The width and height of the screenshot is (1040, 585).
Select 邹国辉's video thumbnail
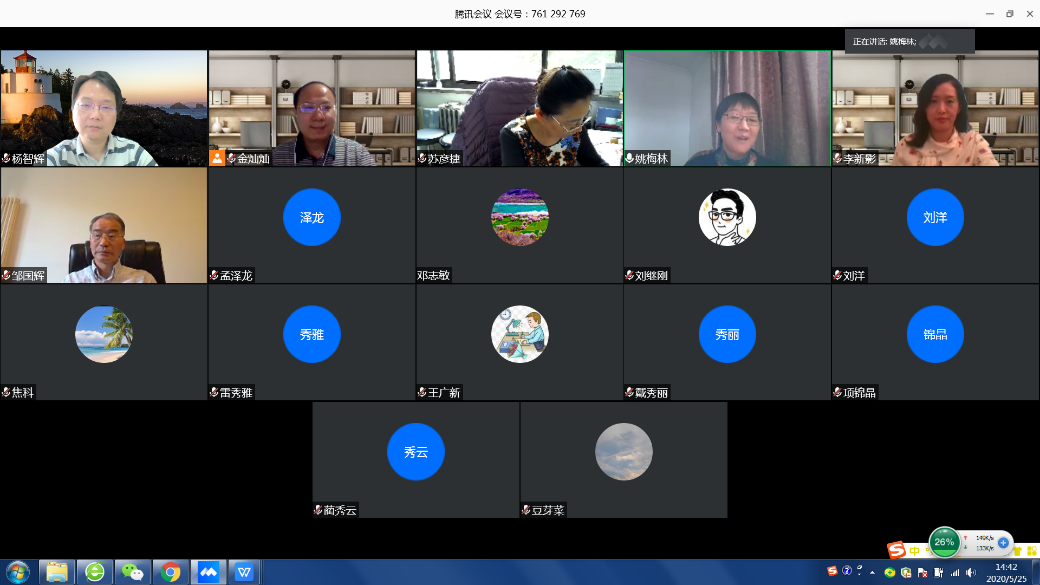point(103,226)
